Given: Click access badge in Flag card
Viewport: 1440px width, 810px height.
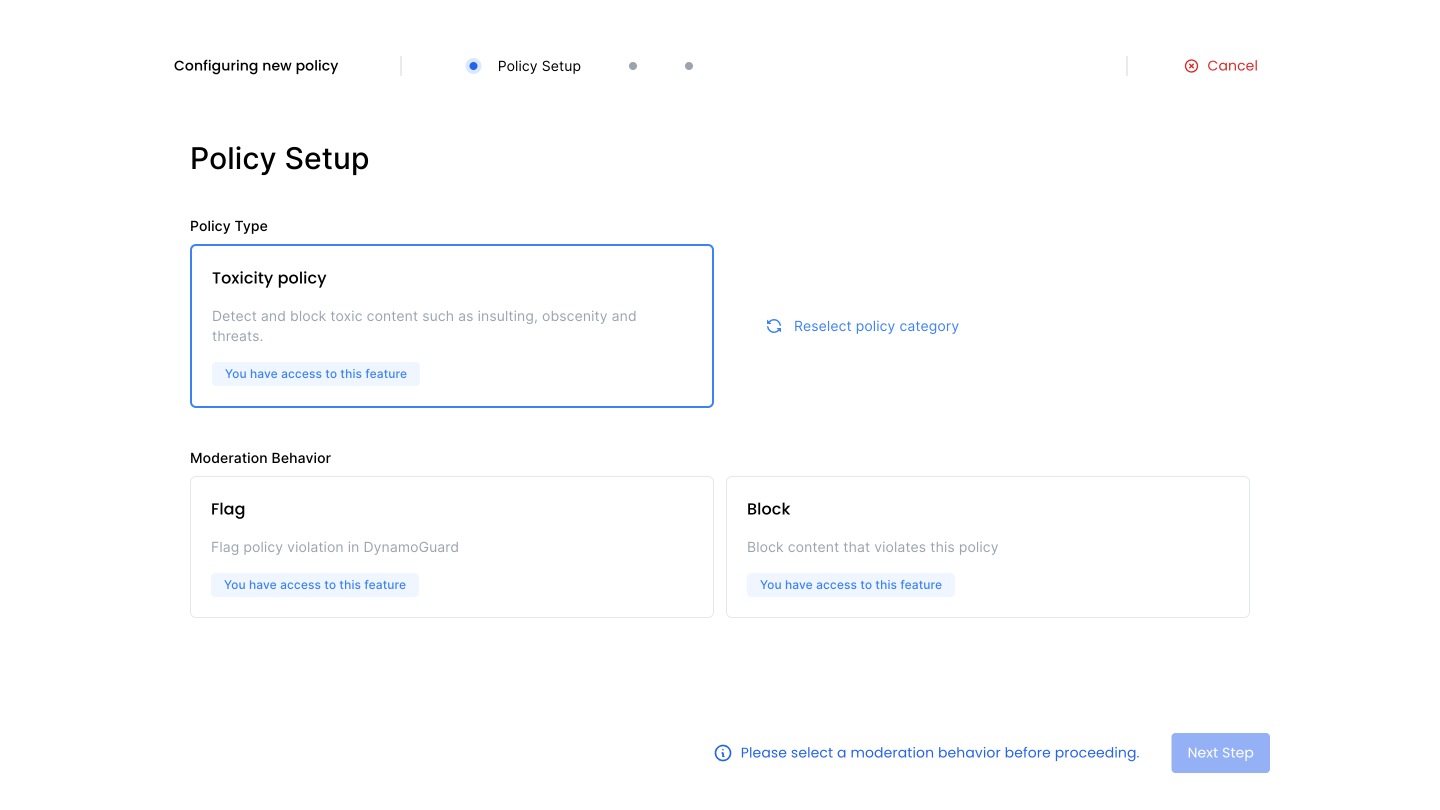Looking at the screenshot, I should [315, 585].
